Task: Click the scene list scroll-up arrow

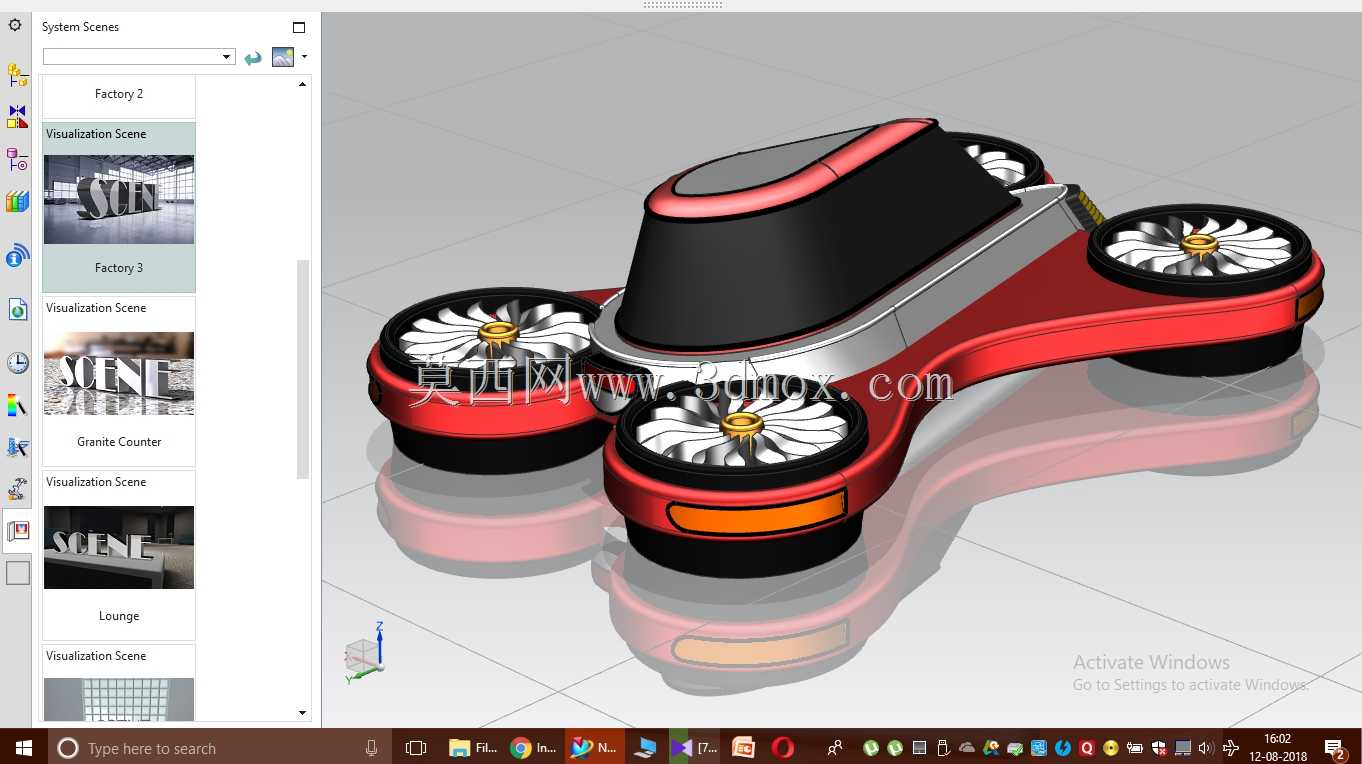Action: (303, 85)
